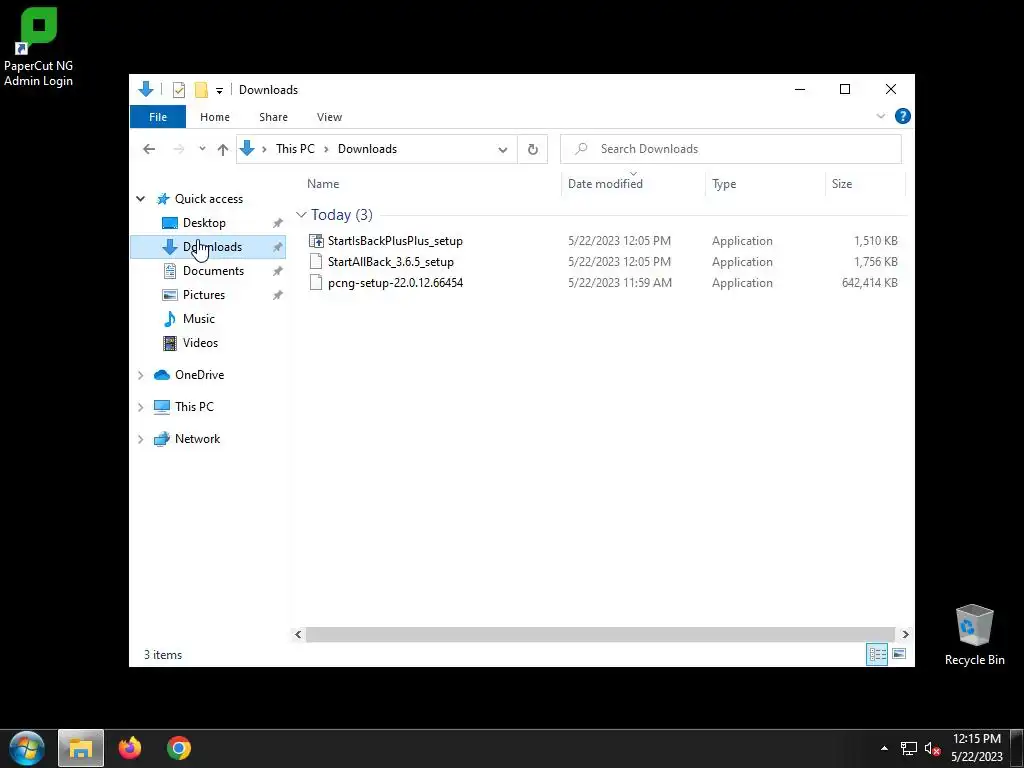This screenshot has height=768, width=1024.
Task: Click the Search Downloads field
Action: click(x=731, y=149)
